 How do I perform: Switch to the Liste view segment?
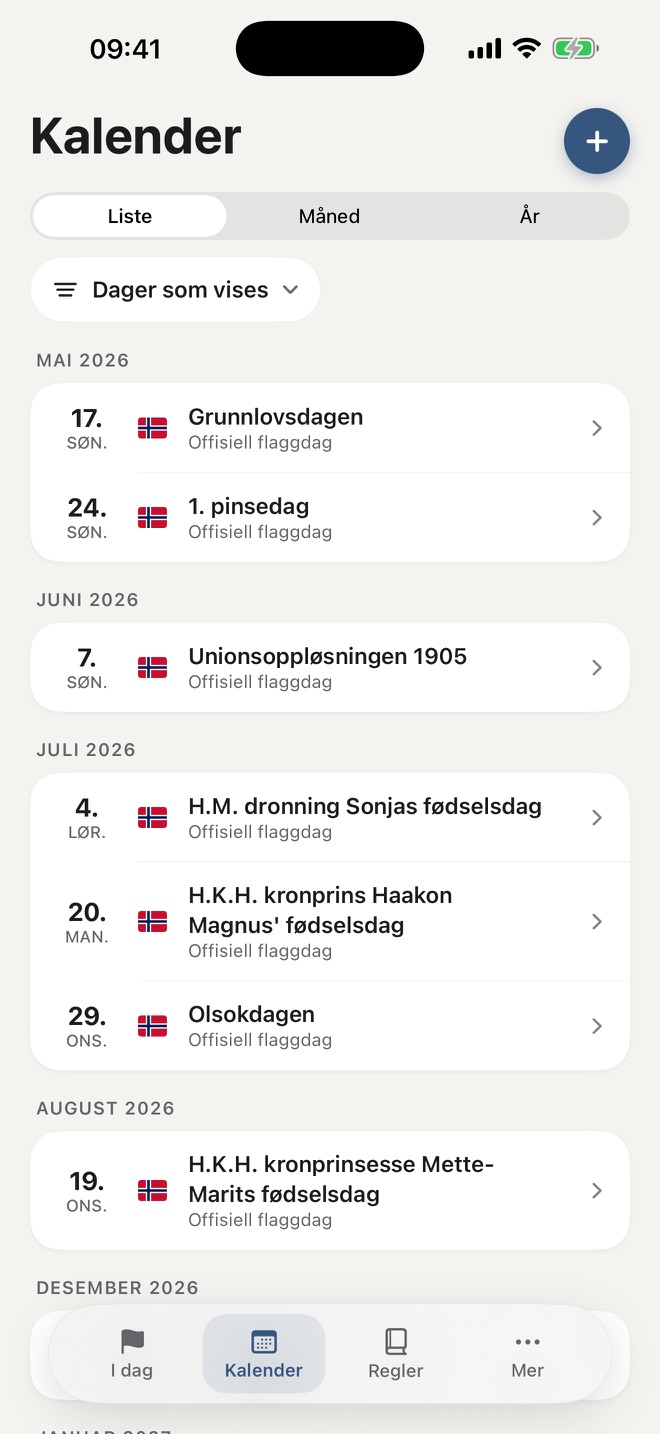pyautogui.click(x=130, y=216)
